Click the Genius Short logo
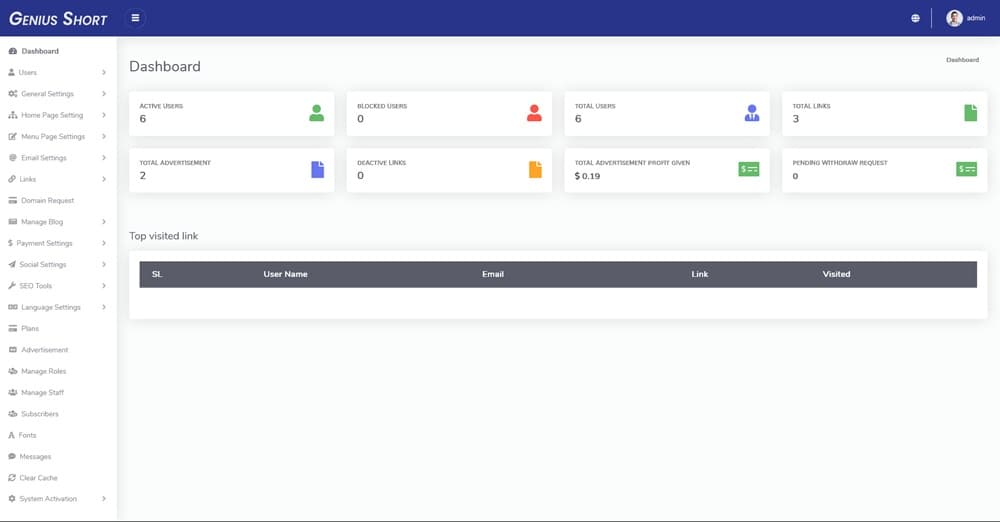 tap(58, 18)
